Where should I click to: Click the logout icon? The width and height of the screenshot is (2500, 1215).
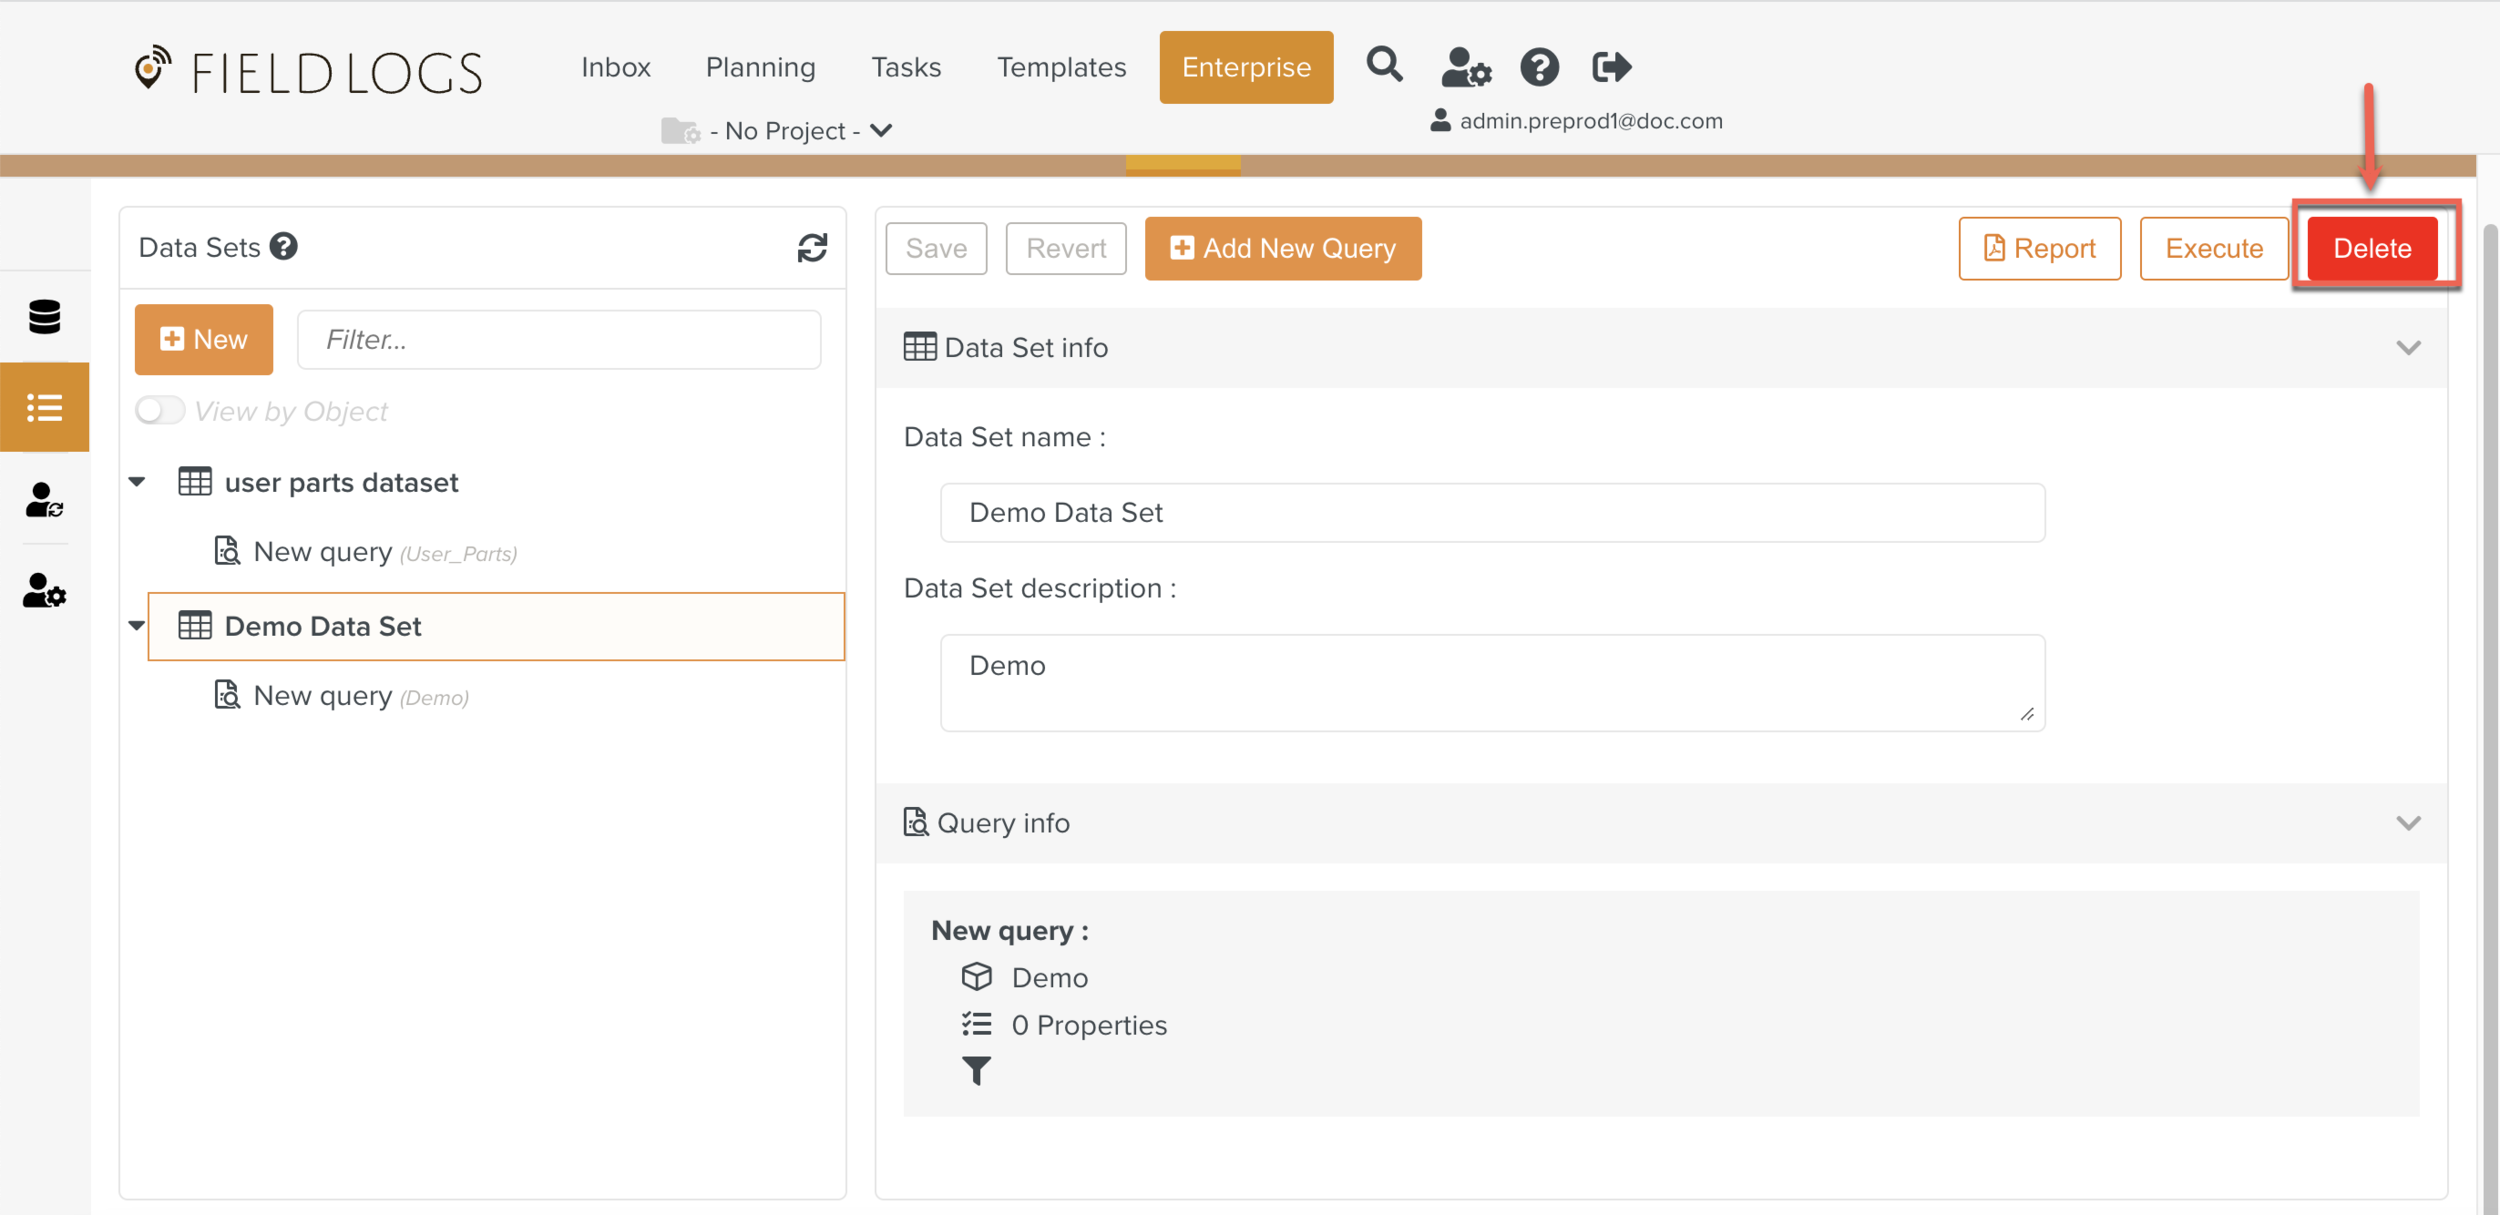tap(1611, 68)
